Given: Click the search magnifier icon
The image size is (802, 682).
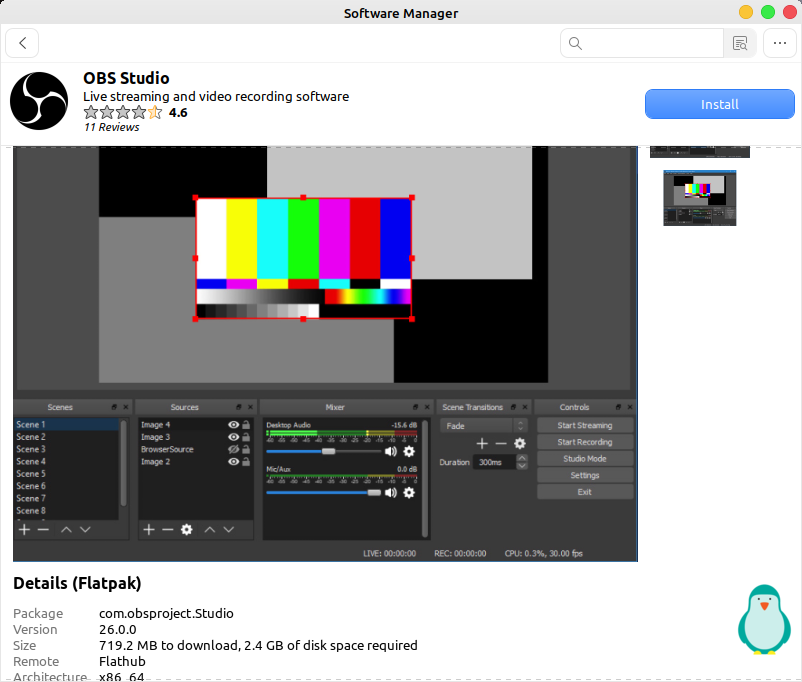Looking at the screenshot, I should pos(575,43).
